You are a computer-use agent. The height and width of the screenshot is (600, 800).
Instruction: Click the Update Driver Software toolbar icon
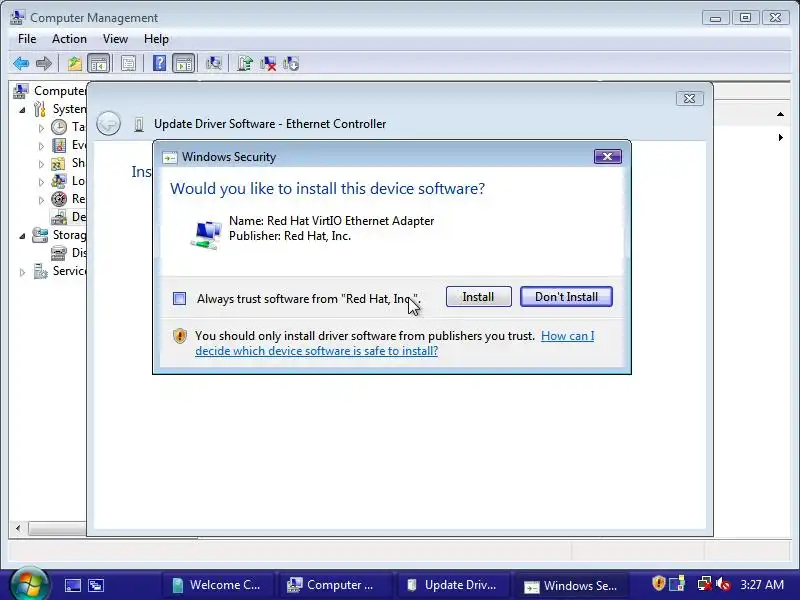tap(245, 64)
